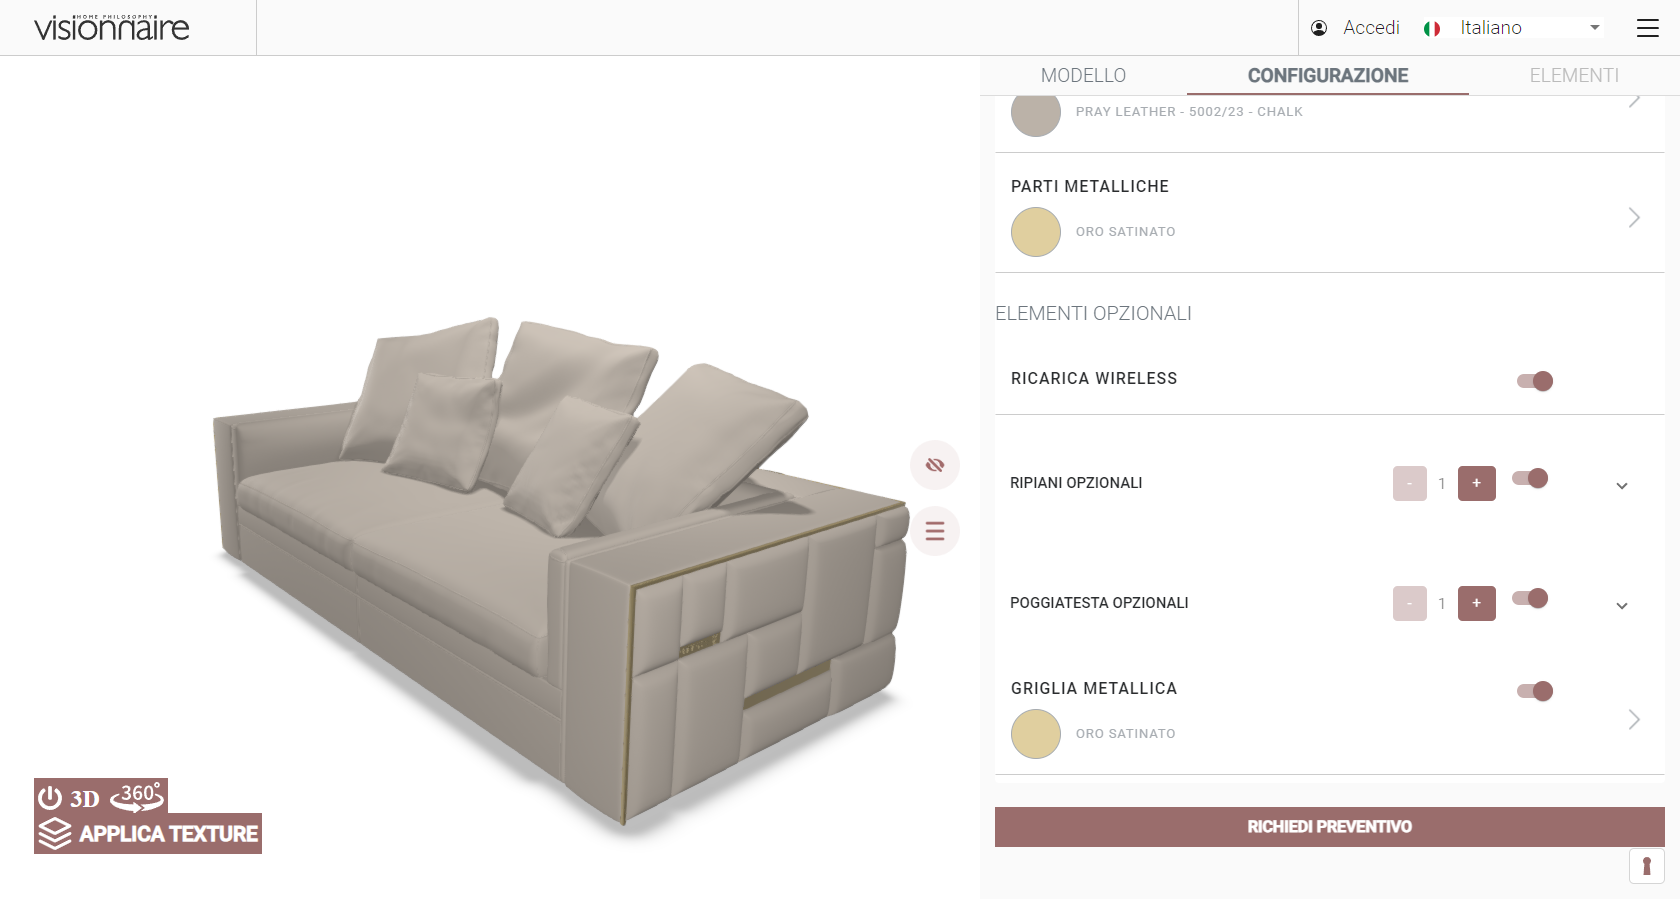Activate the 360° rotation view icon

click(x=137, y=797)
